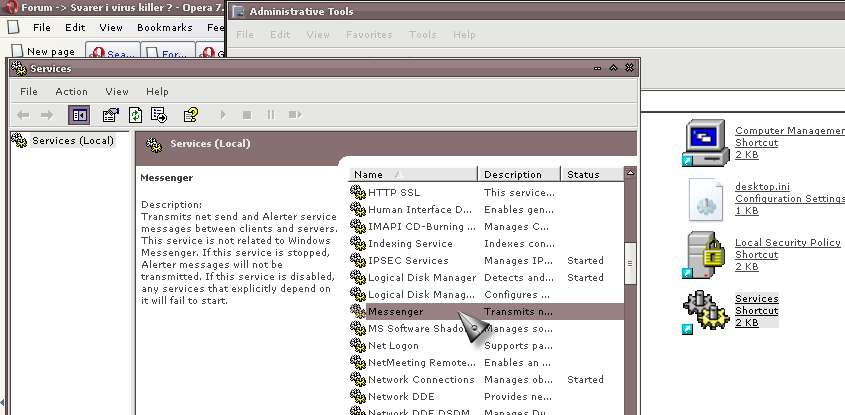Click gear icon beside IPSEC Services

(x=358, y=260)
